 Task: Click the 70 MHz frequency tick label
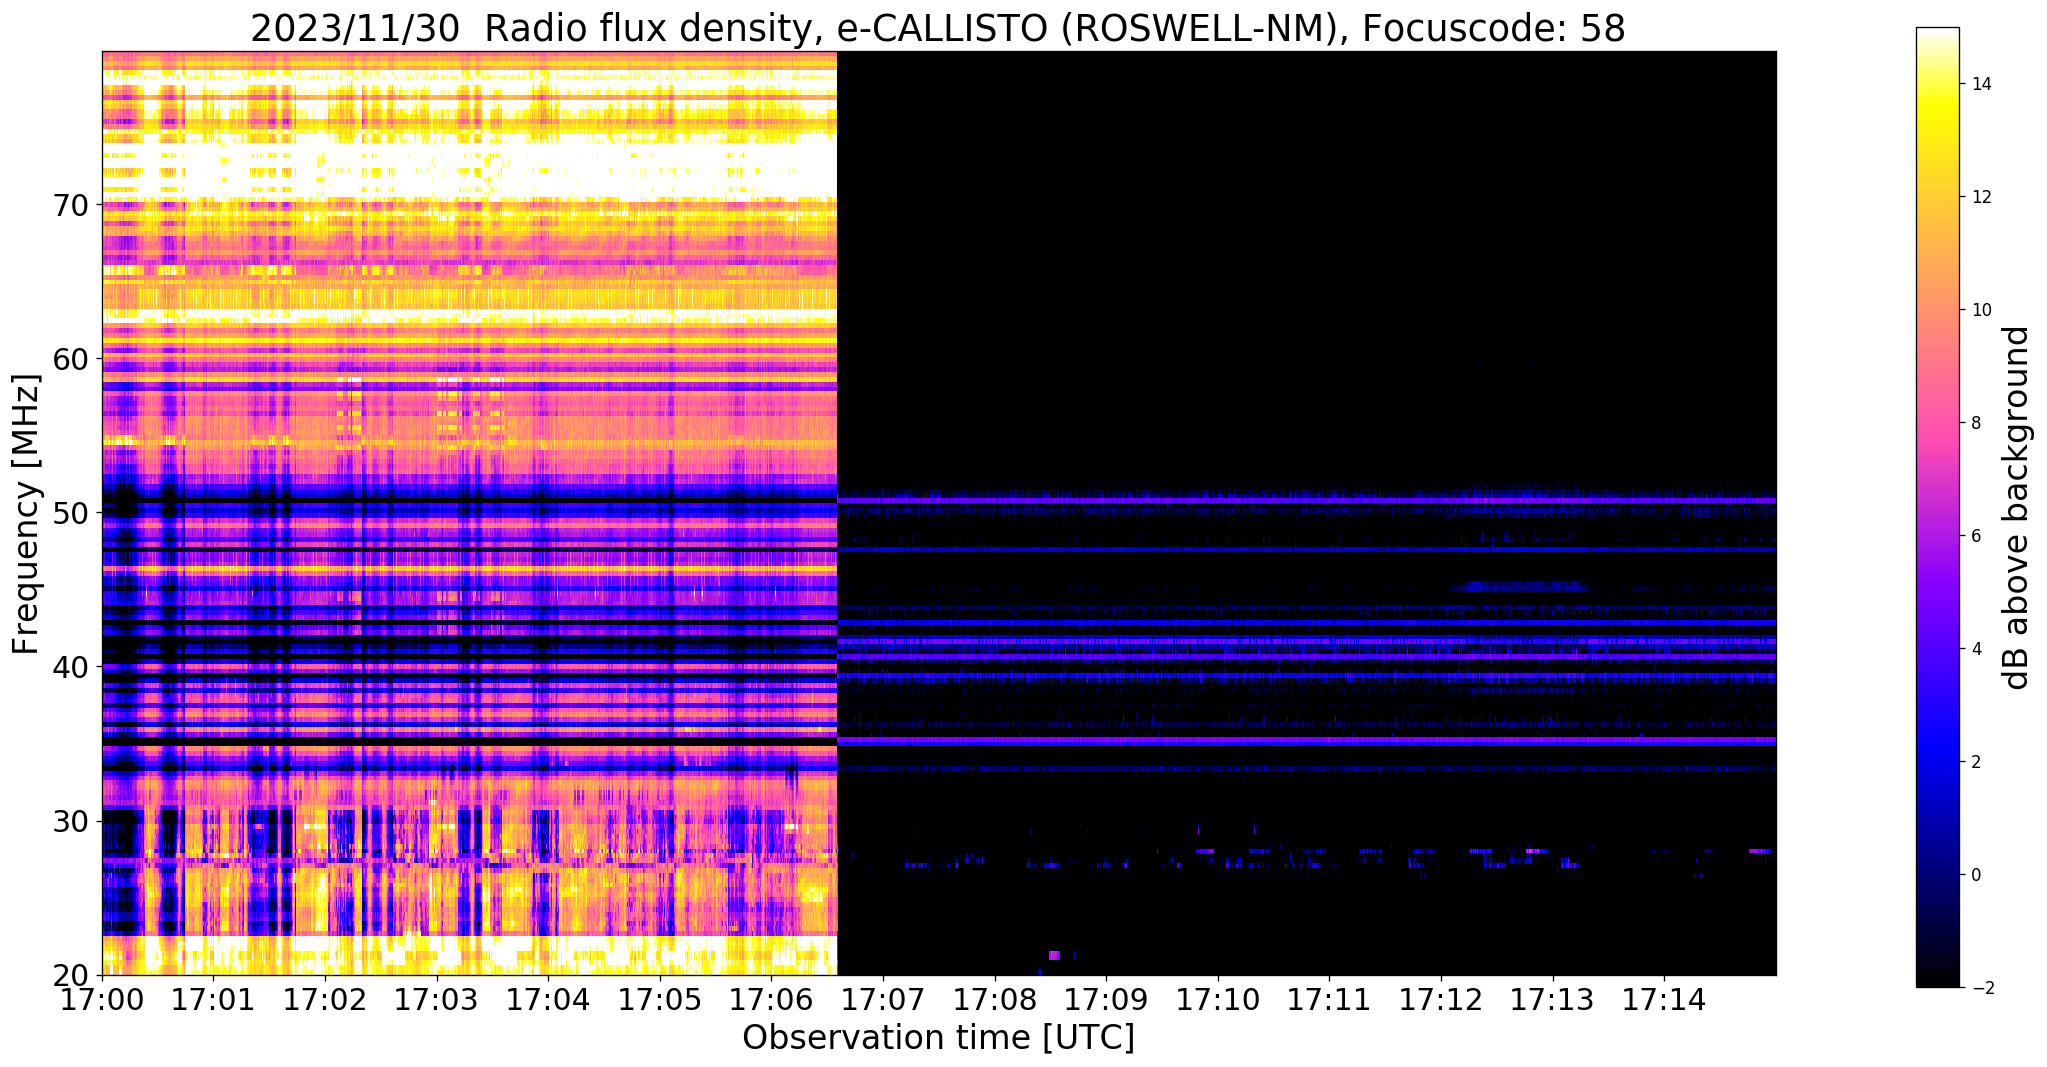click(70, 205)
